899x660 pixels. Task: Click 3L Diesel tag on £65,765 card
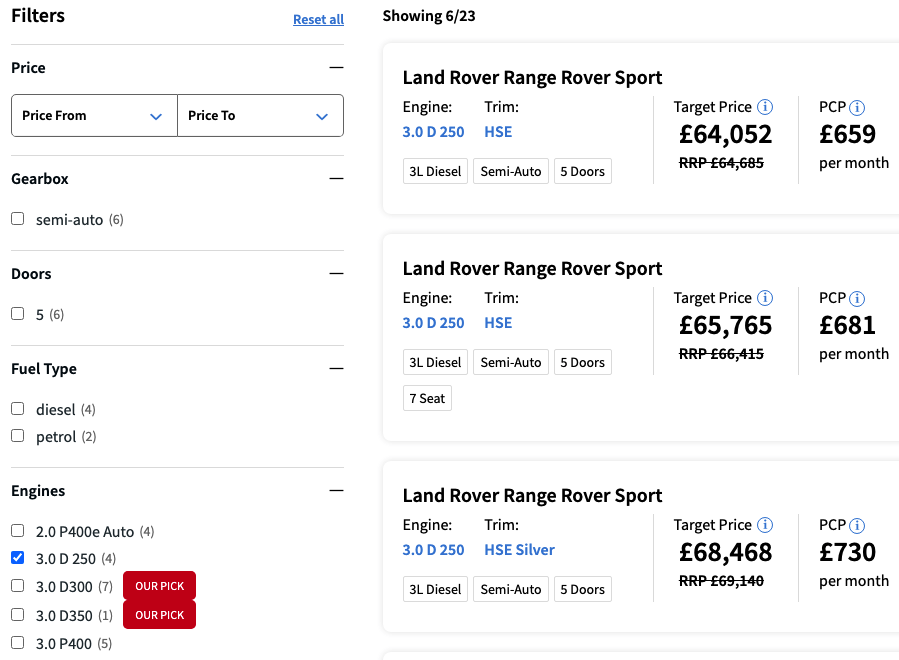[435, 362]
